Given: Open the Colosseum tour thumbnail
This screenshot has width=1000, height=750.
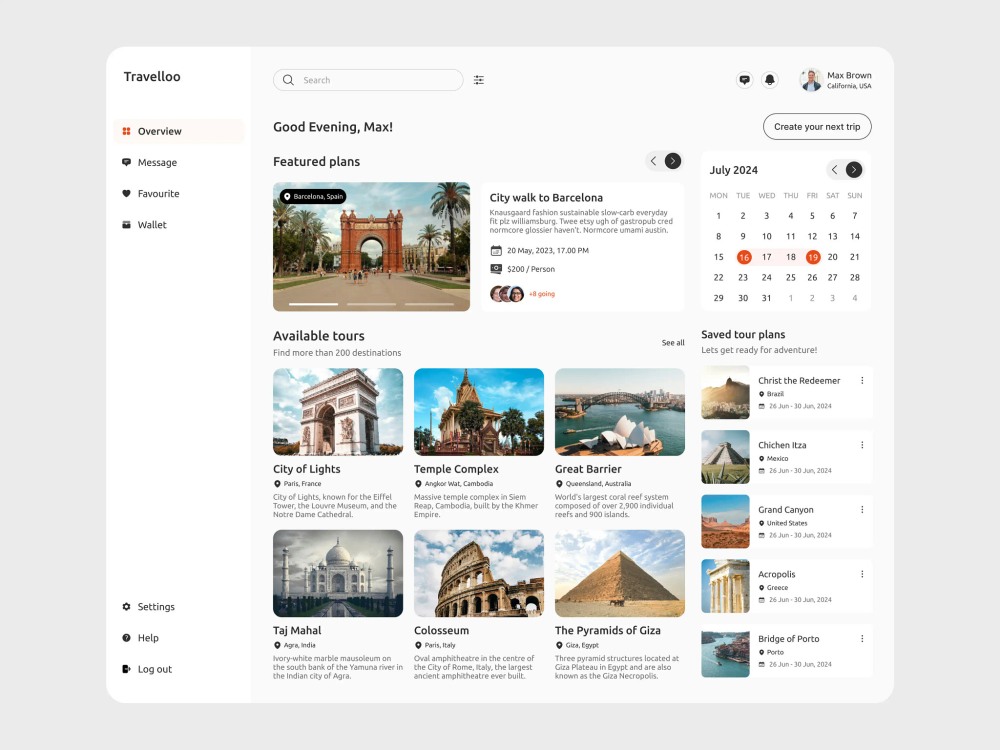Looking at the screenshot, I should pyautogui.click(x=479, y=573).
